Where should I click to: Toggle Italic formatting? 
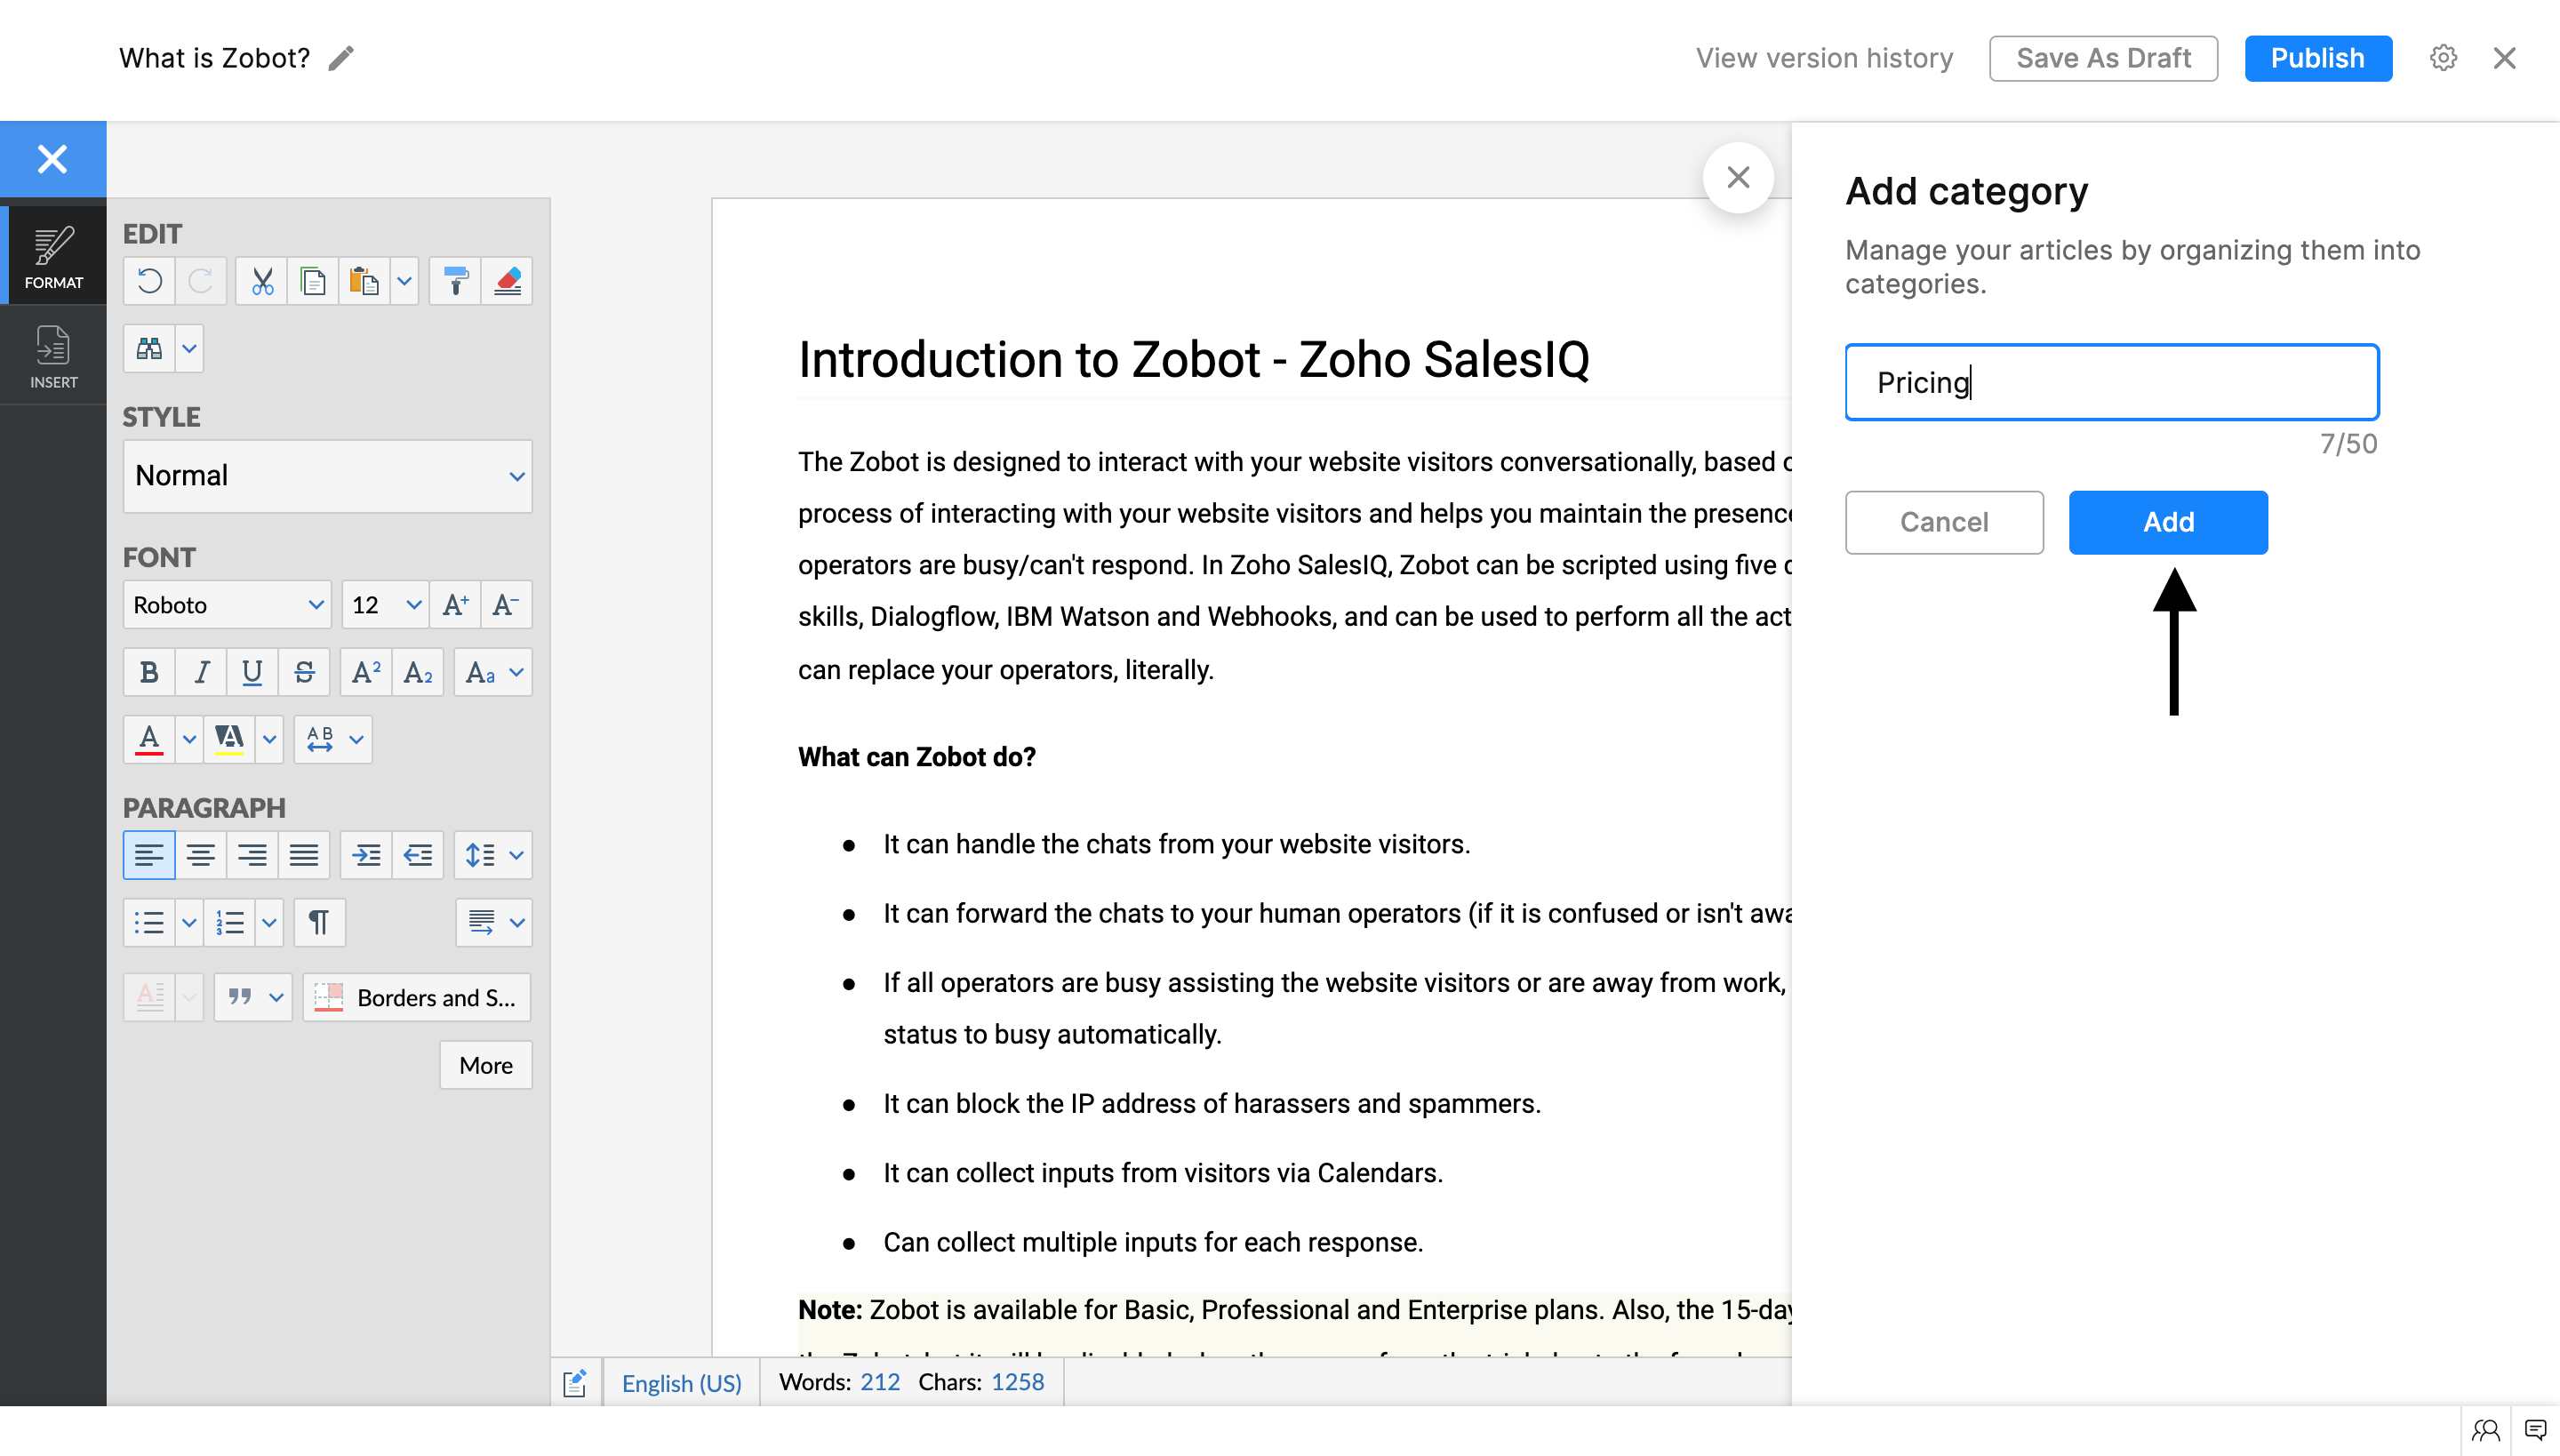[x=201, y=672]
